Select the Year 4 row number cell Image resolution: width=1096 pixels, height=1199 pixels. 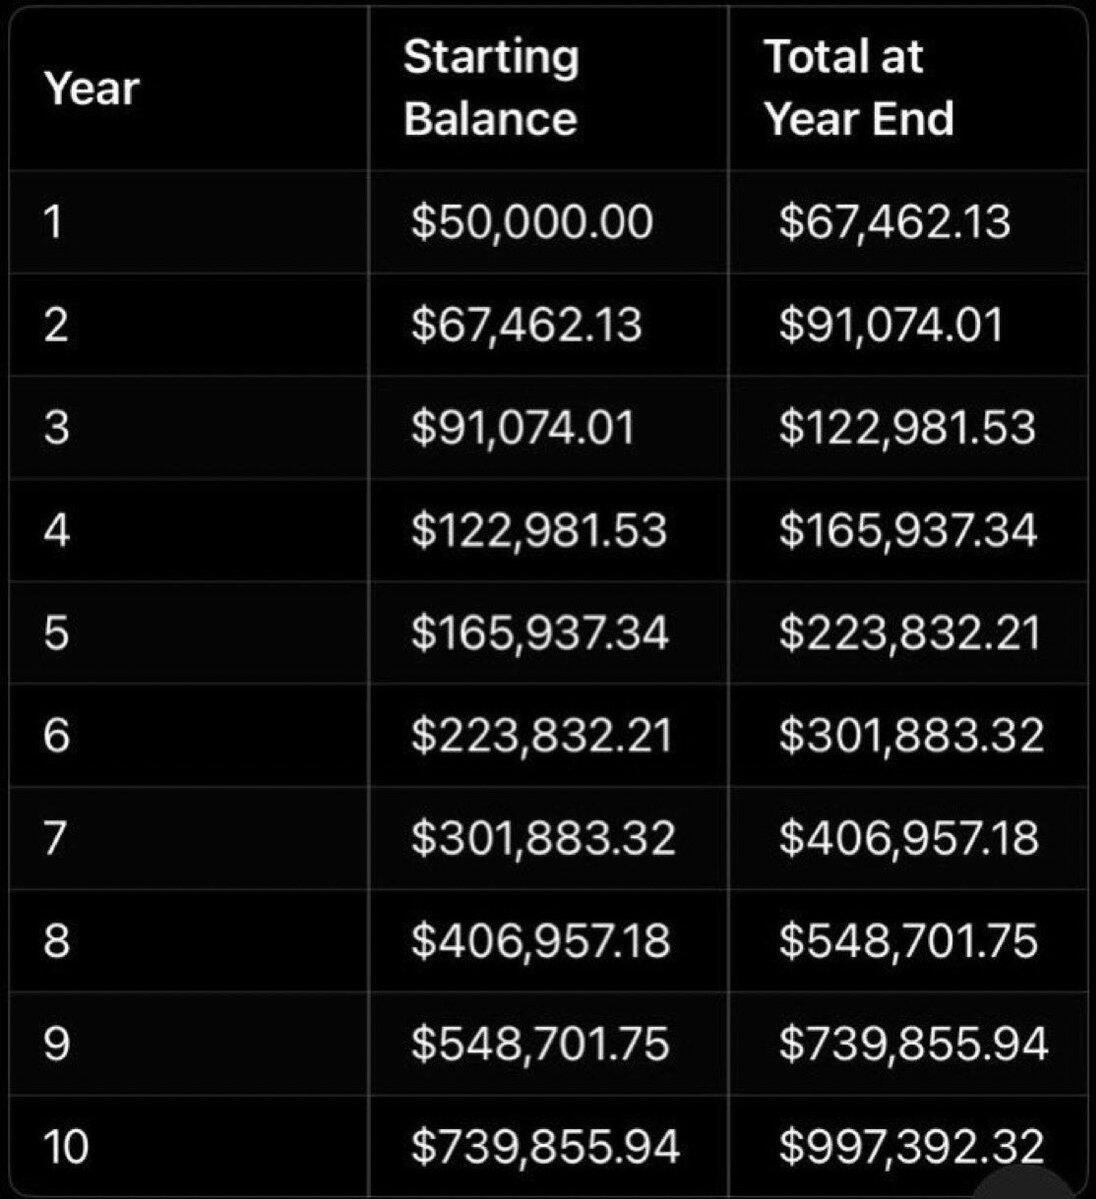coord(57,530)
